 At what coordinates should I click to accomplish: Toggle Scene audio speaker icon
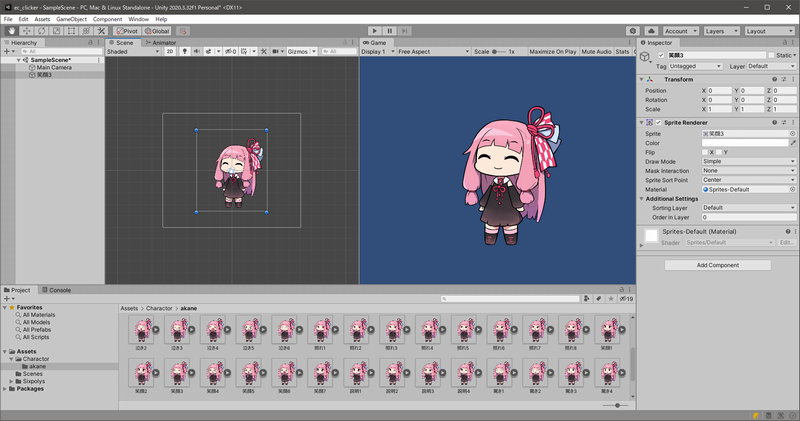click(x=196, y=52)
